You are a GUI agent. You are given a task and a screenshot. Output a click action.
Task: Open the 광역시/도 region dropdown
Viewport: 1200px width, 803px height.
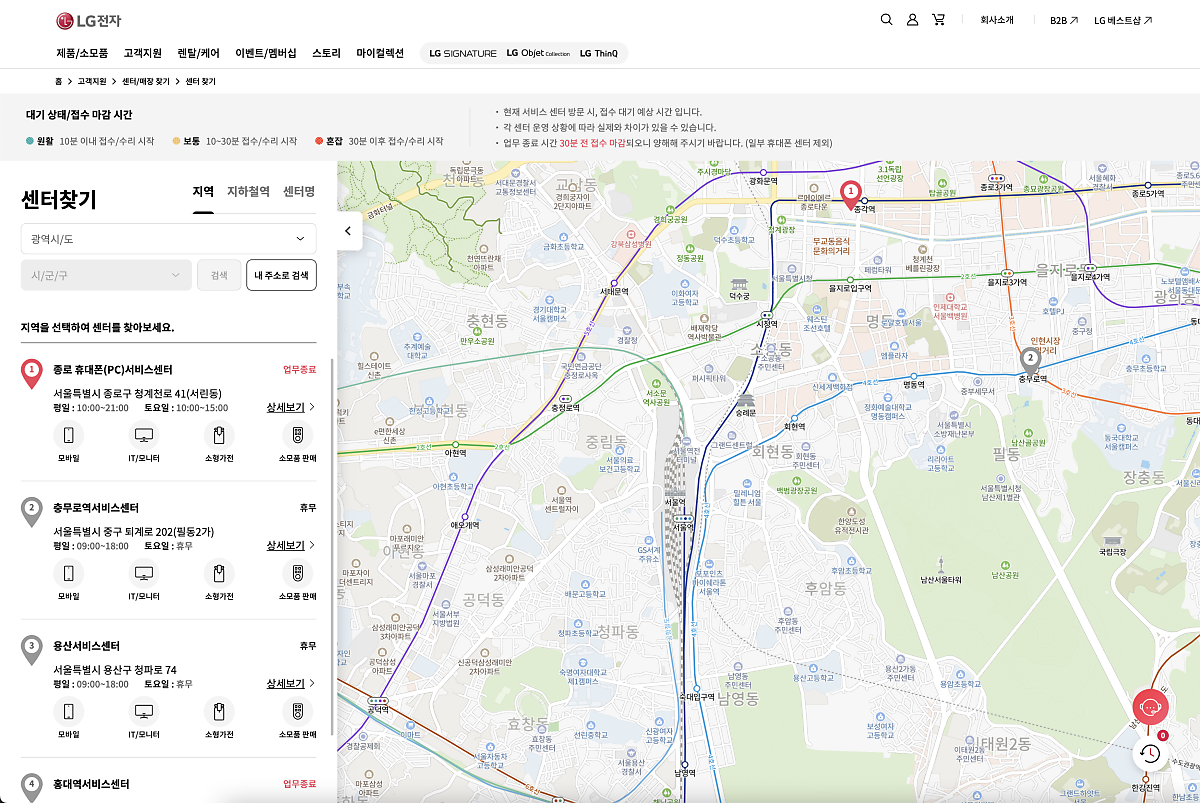pos(169,239)
